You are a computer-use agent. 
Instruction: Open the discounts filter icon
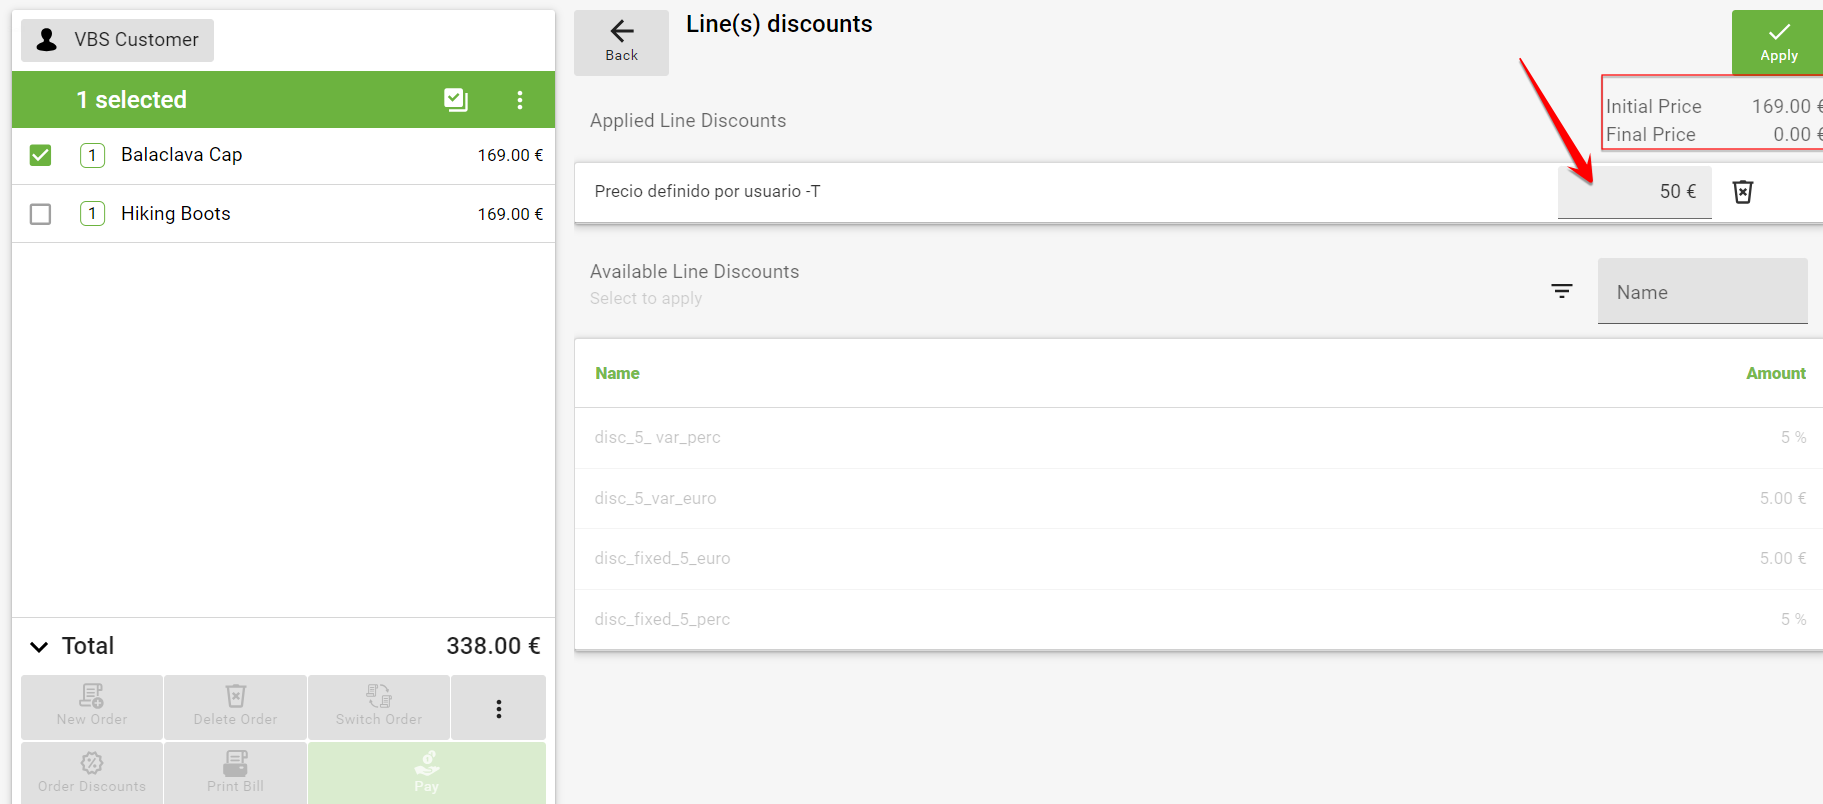click(1561, 291)
